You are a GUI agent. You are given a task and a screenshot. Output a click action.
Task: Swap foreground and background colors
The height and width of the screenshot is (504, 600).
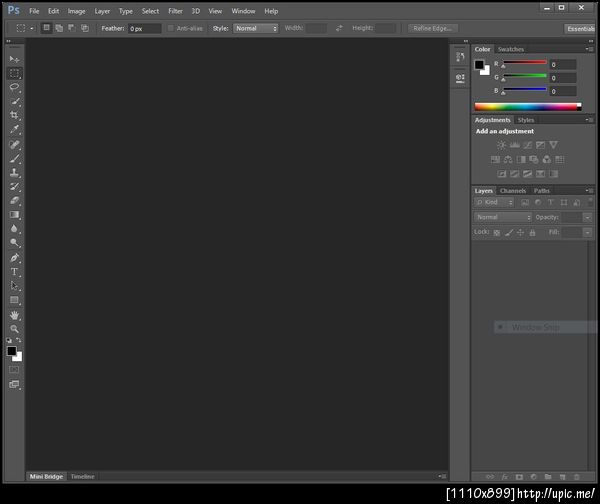[x=18, y=340]
